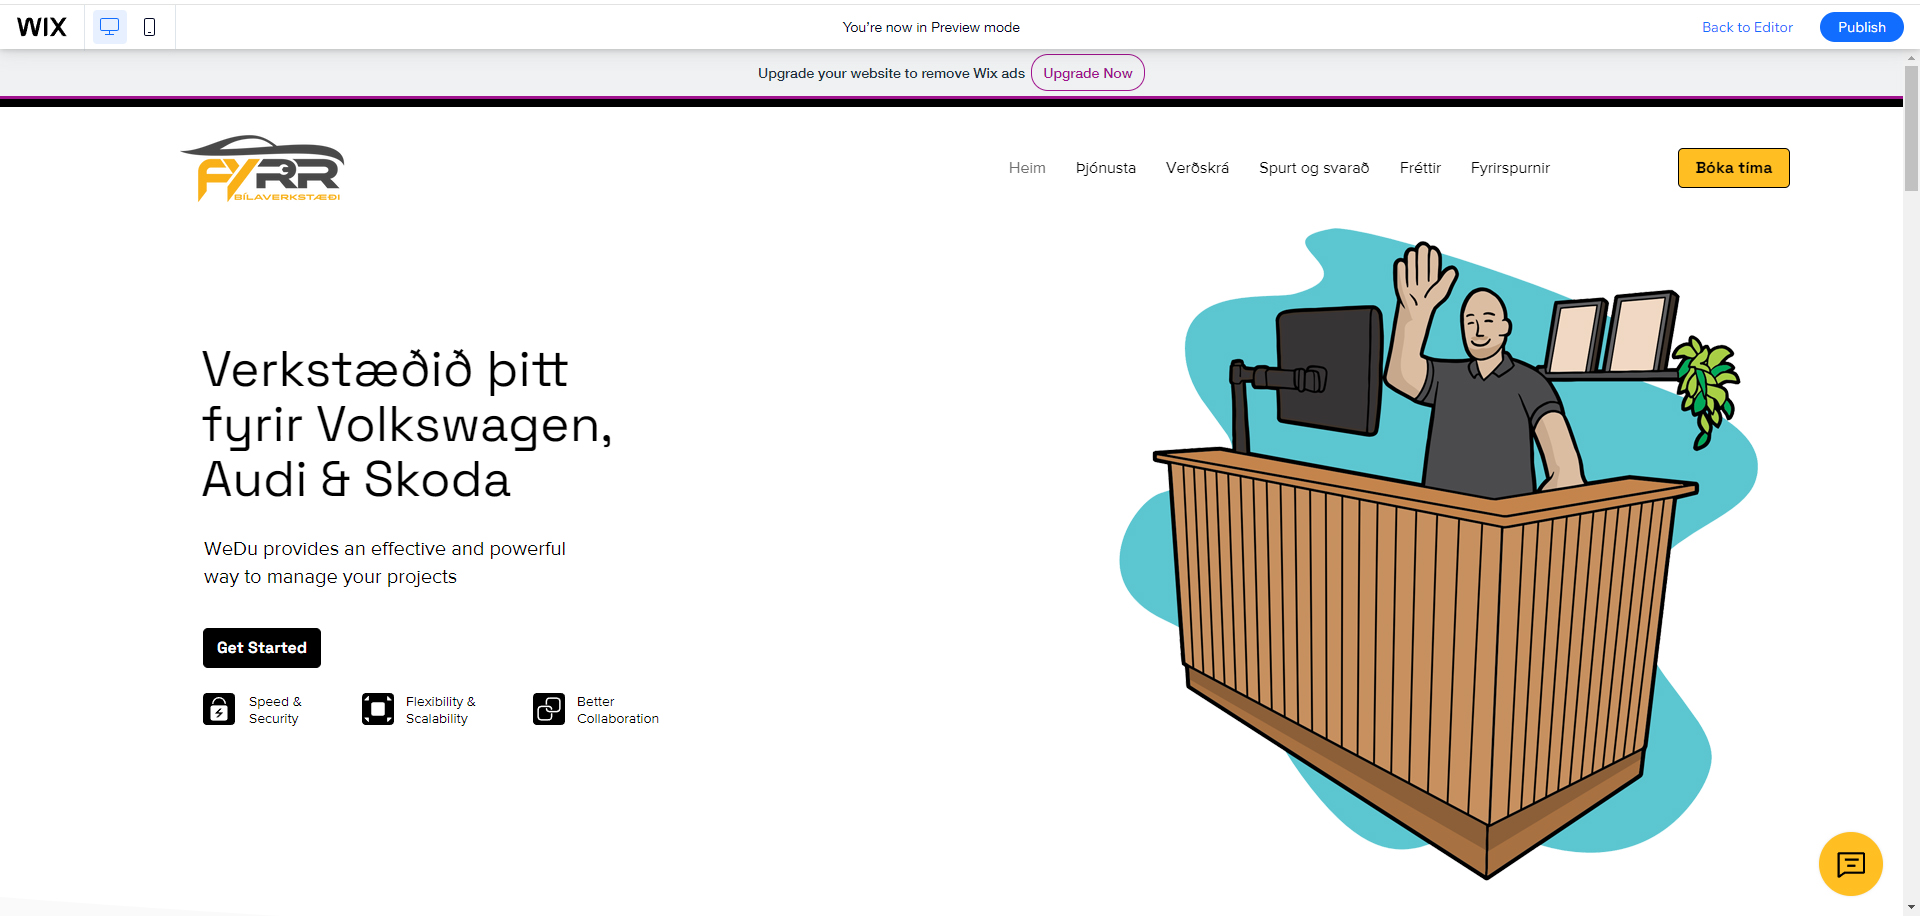
Task: Click the FYRR Bílaverkstæði logo
Action: tap(262, 169)
